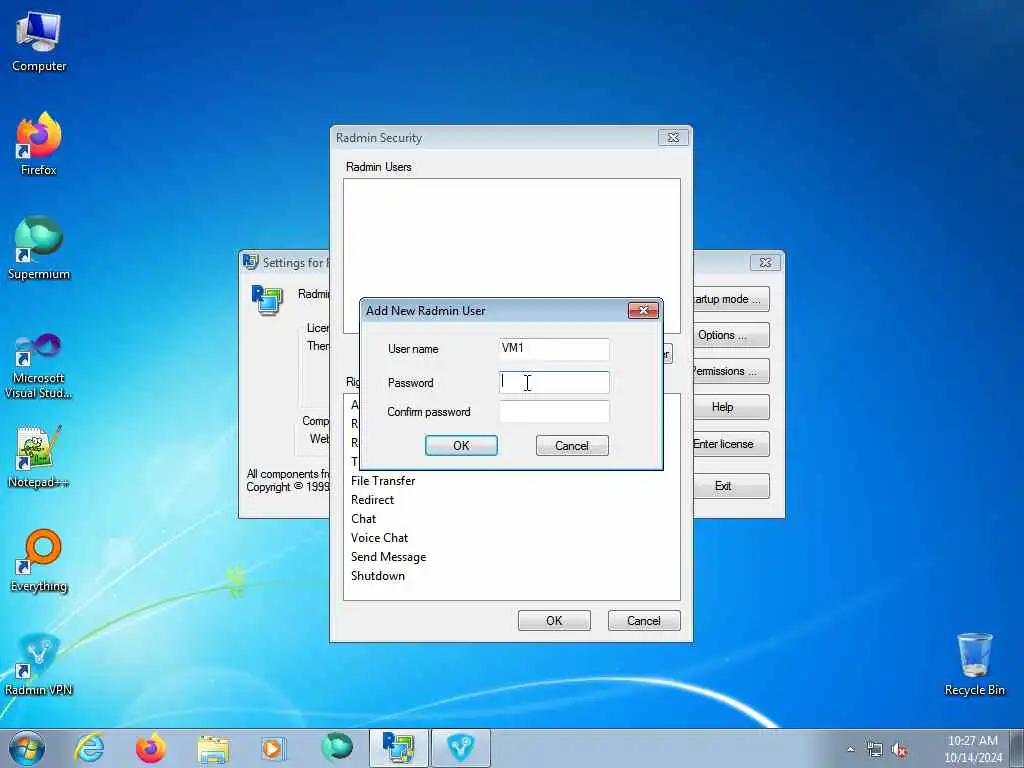1024x768 pixels.
Task: Click Help in the Settings window
Action: click(731, 407)
